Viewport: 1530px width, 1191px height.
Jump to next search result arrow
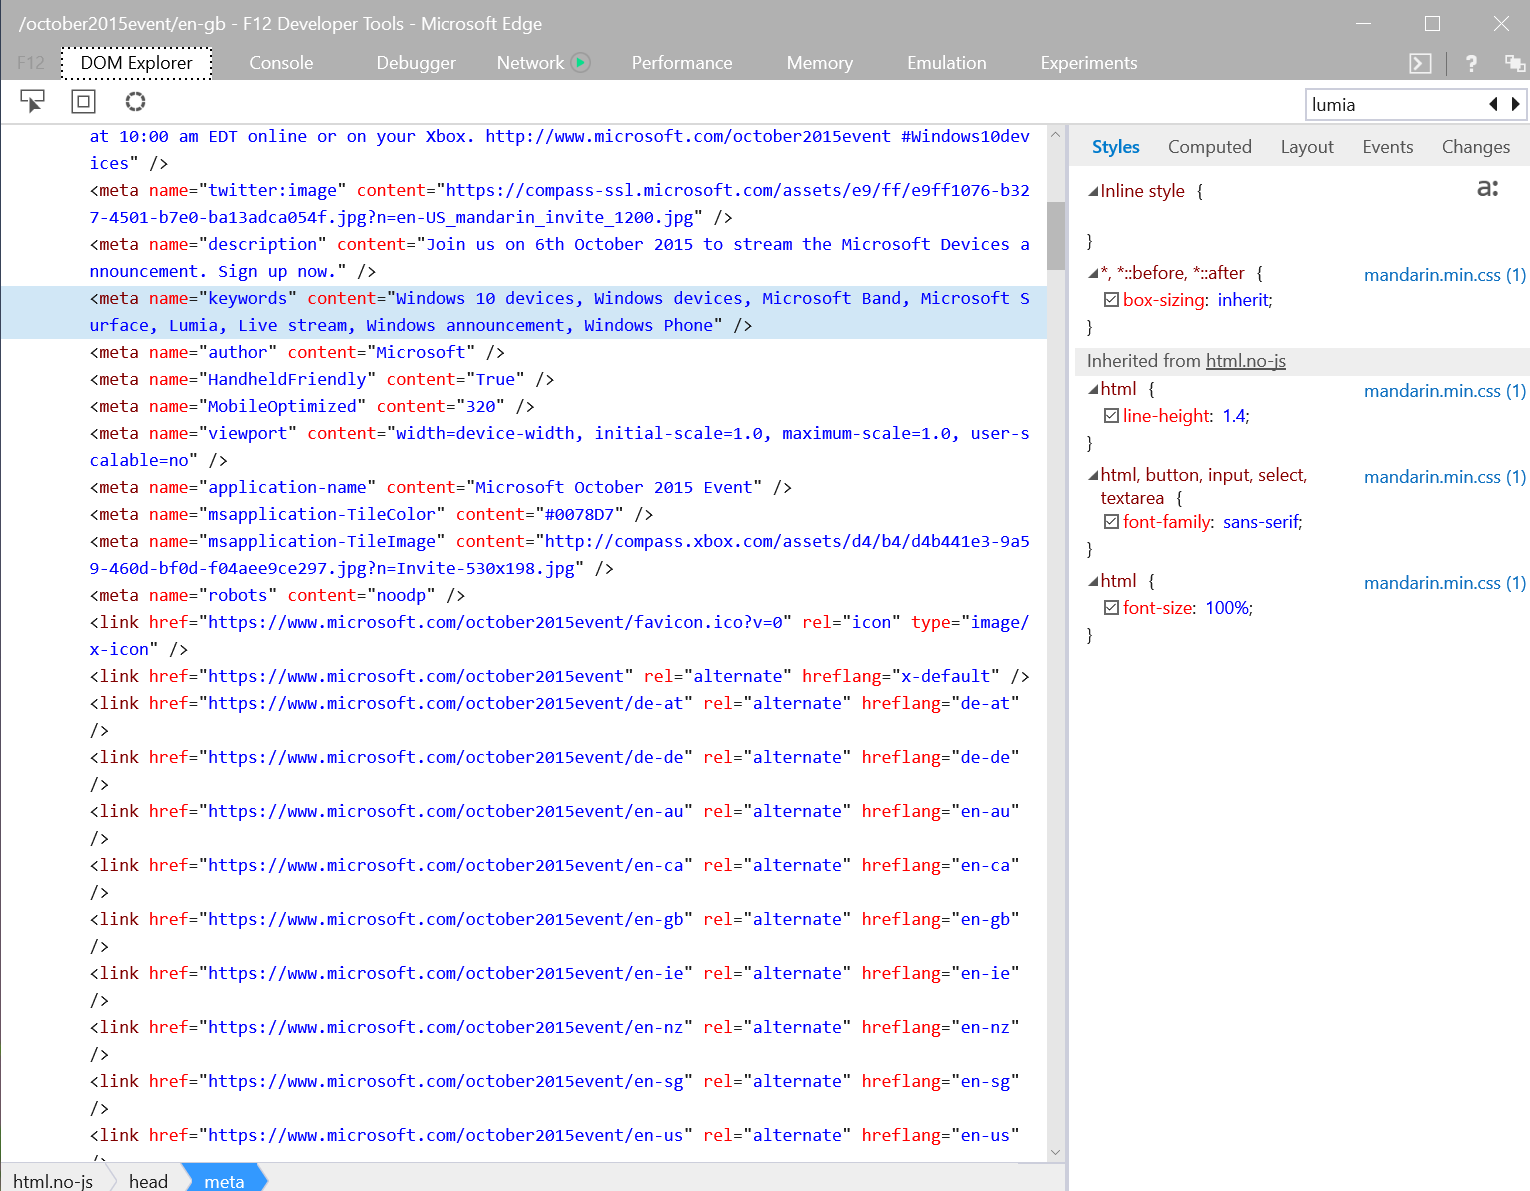1516,104
